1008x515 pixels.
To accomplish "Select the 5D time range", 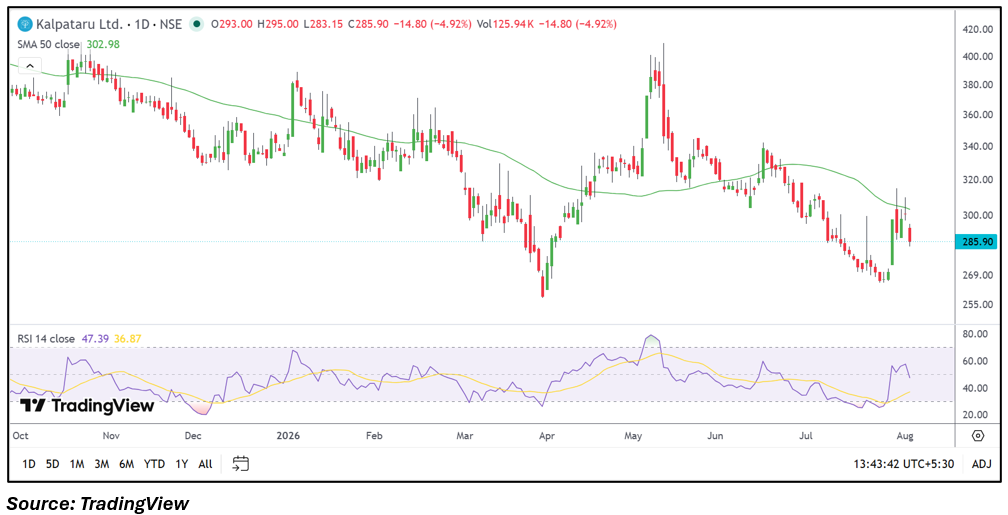I will 53,464.
